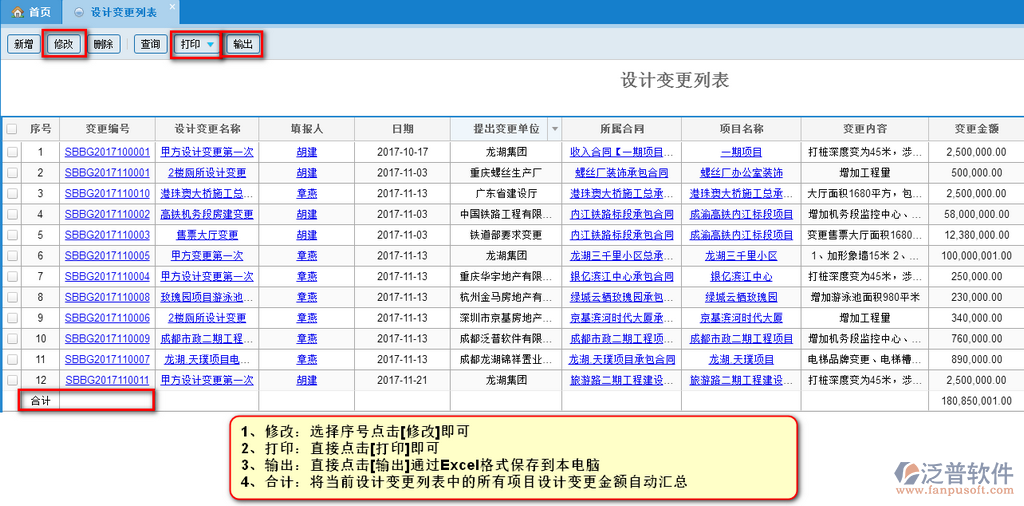Click the 删除 toolbar button

[x=103, y=44]
